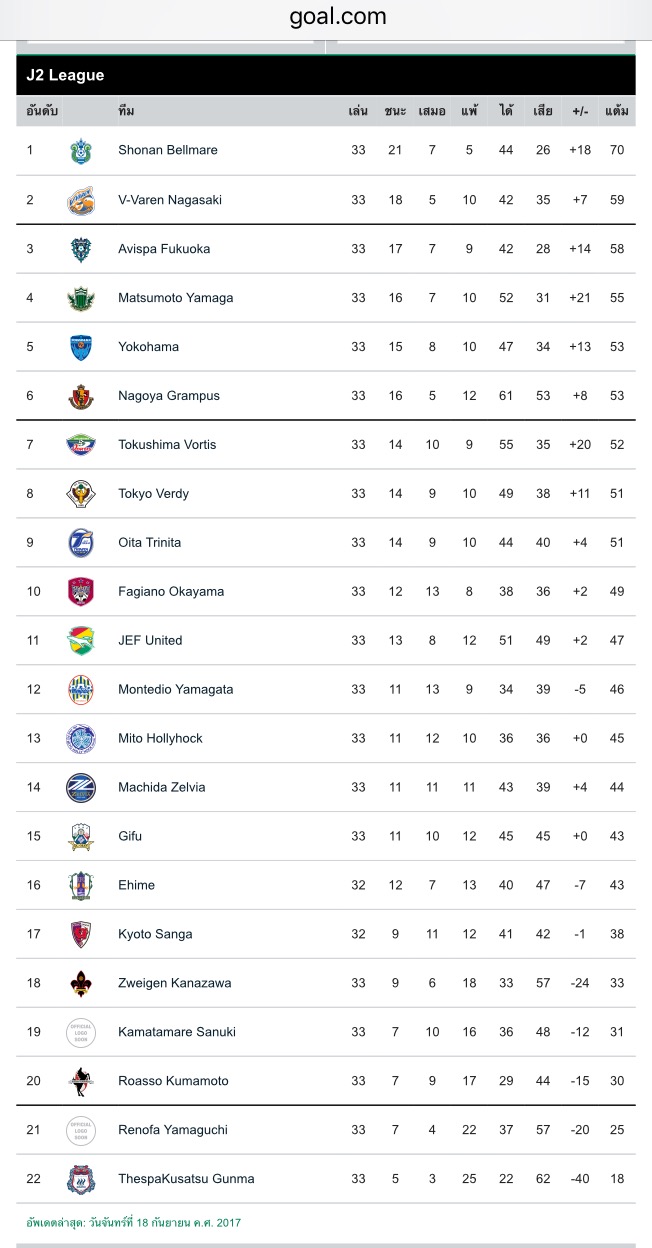This screenshot has width=652, height=1248.
Task: Tap the Machida Zelvia round emblem
Action: click(x=80, y=788)
